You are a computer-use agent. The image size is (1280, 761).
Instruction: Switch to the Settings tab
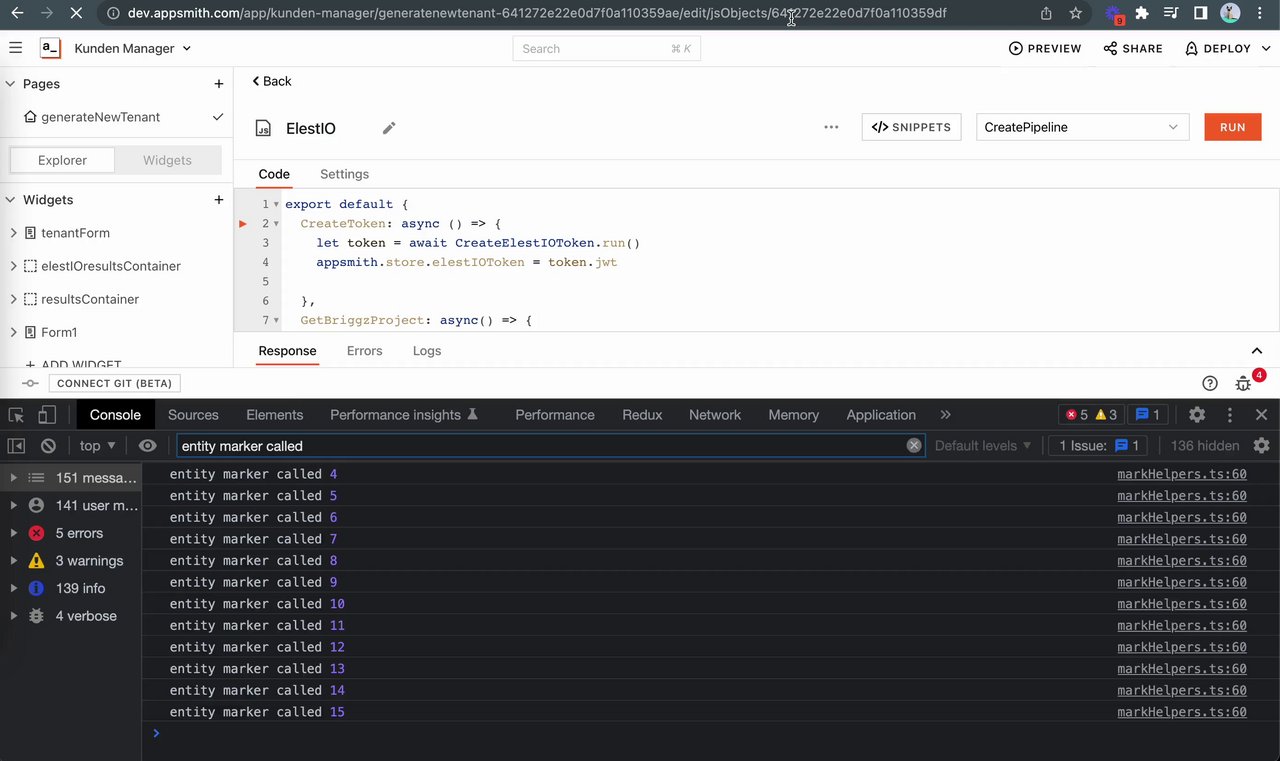click(x=344, y=174)
